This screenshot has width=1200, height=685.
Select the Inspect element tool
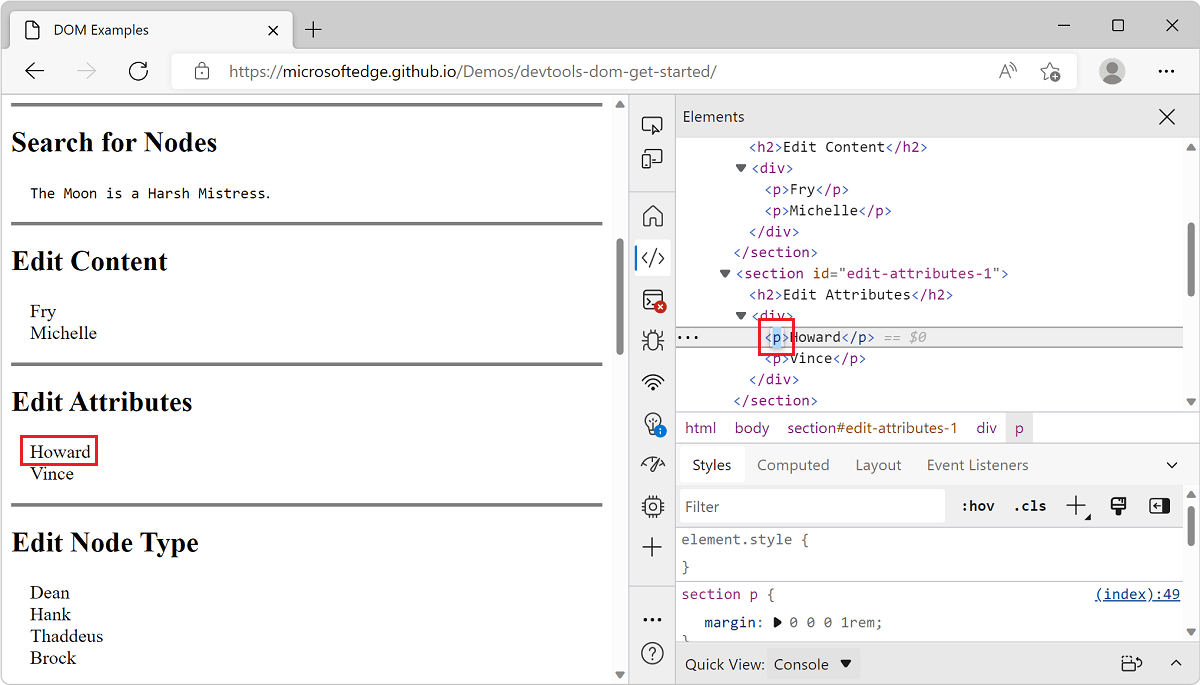[x=652, y=124]
